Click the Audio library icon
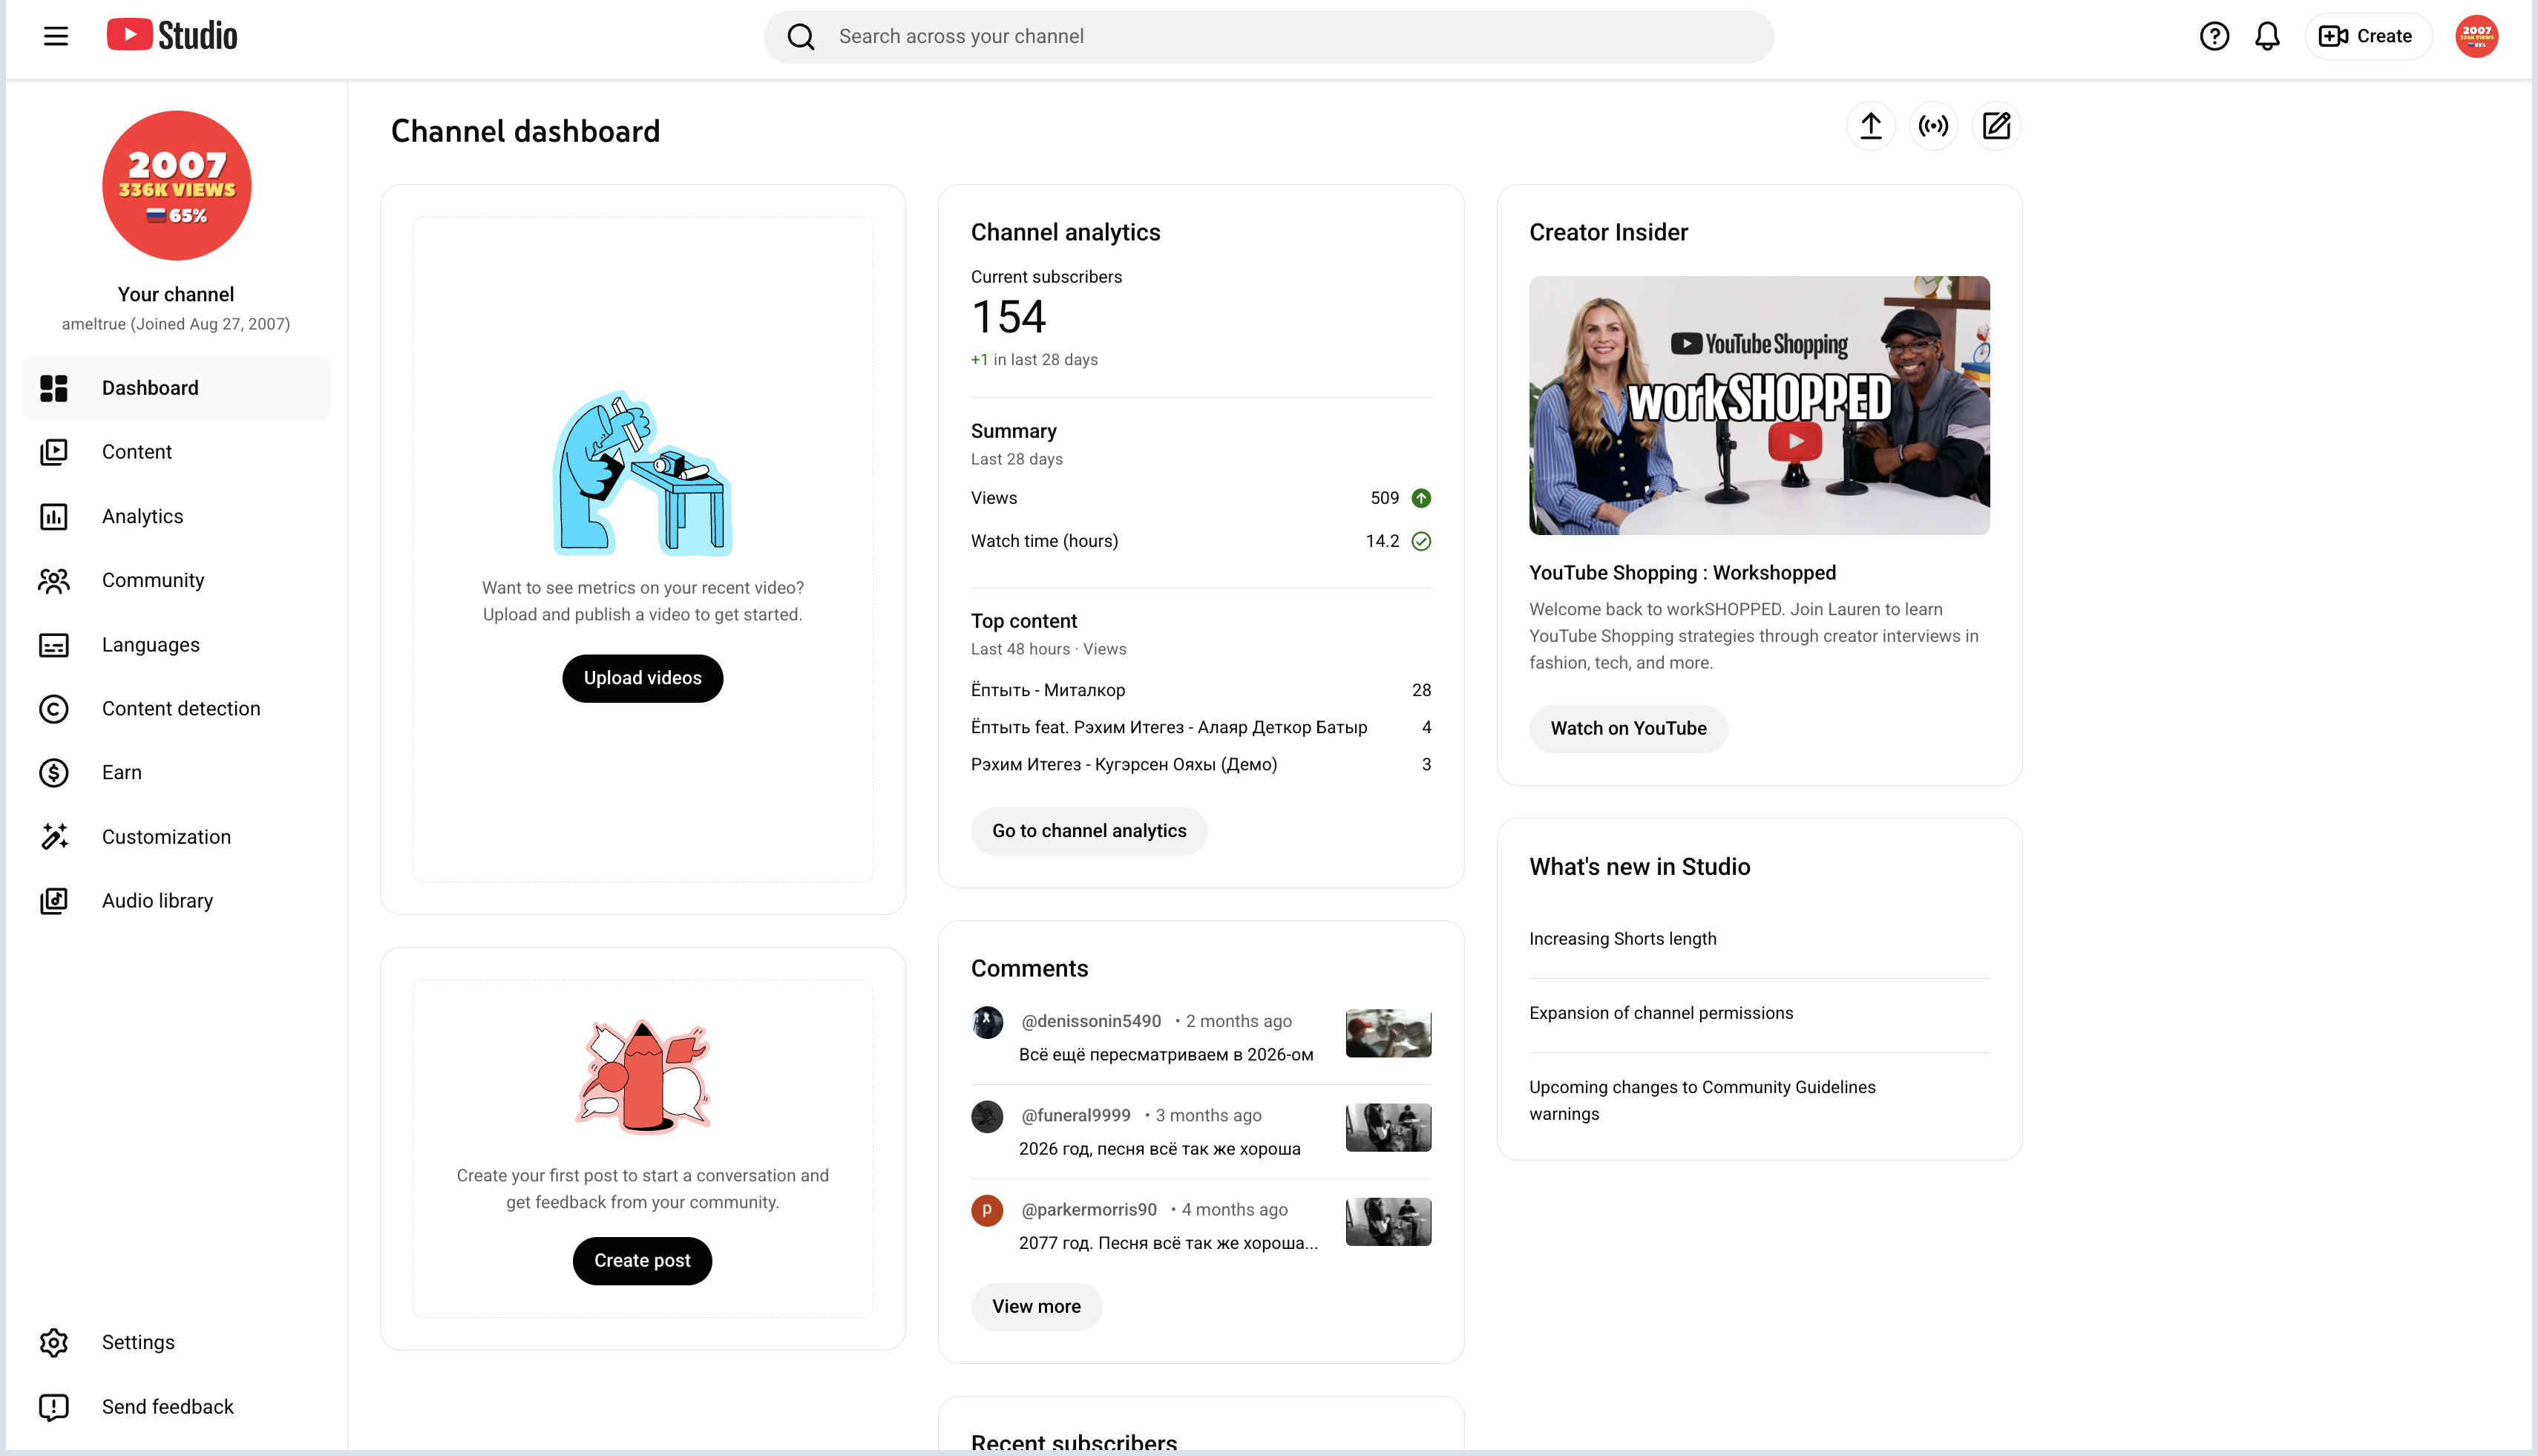The image size is (2538, 1456). (54, 901)
